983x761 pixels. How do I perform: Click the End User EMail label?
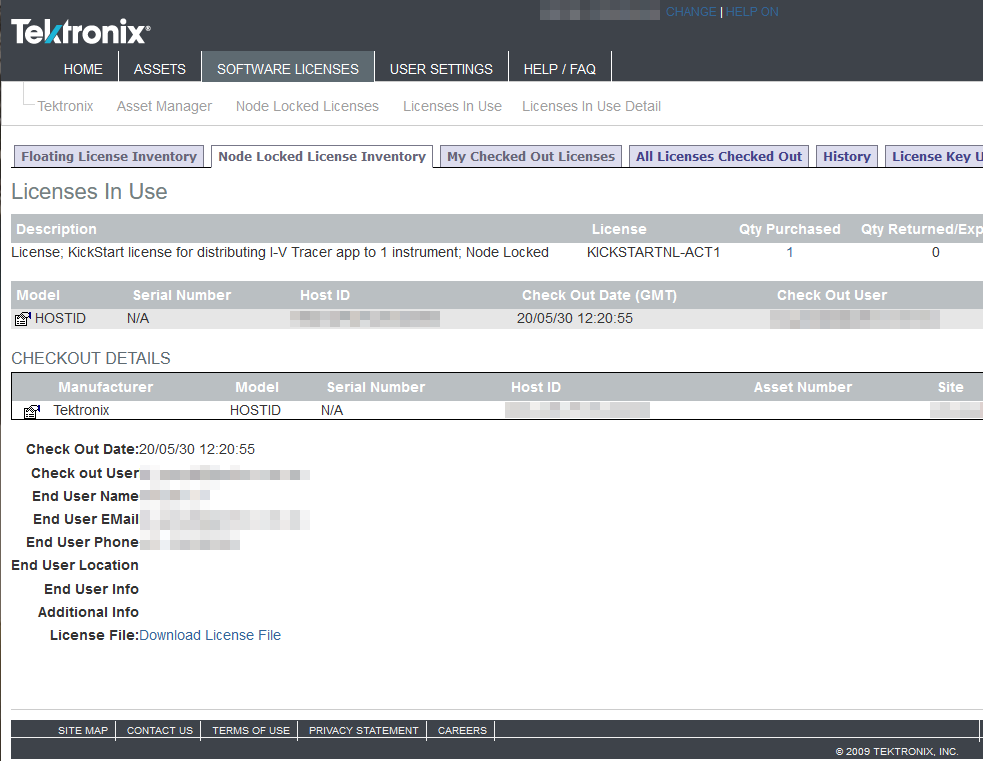click(86, 519)
